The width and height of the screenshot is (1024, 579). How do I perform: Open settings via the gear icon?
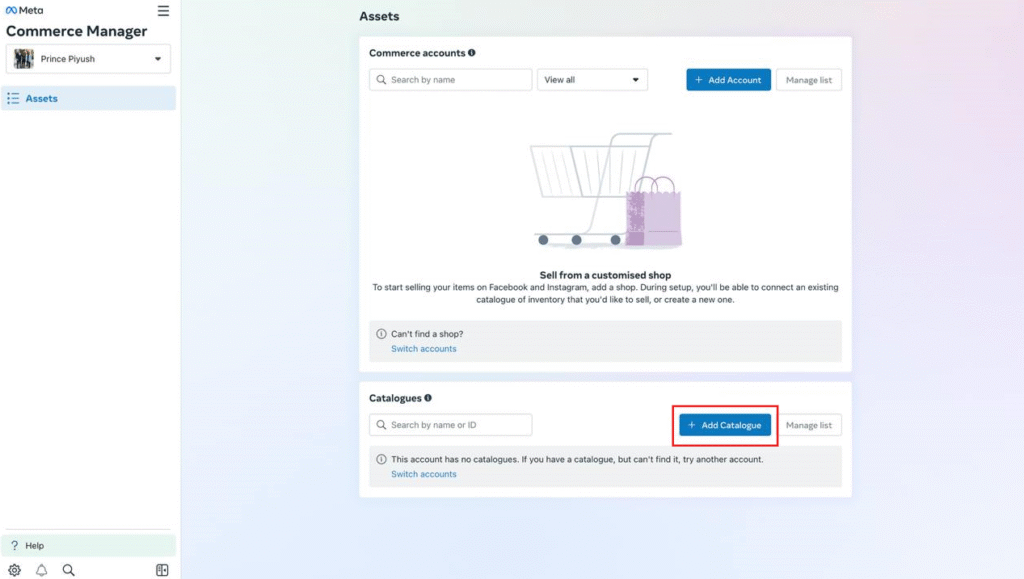(14, 570)
